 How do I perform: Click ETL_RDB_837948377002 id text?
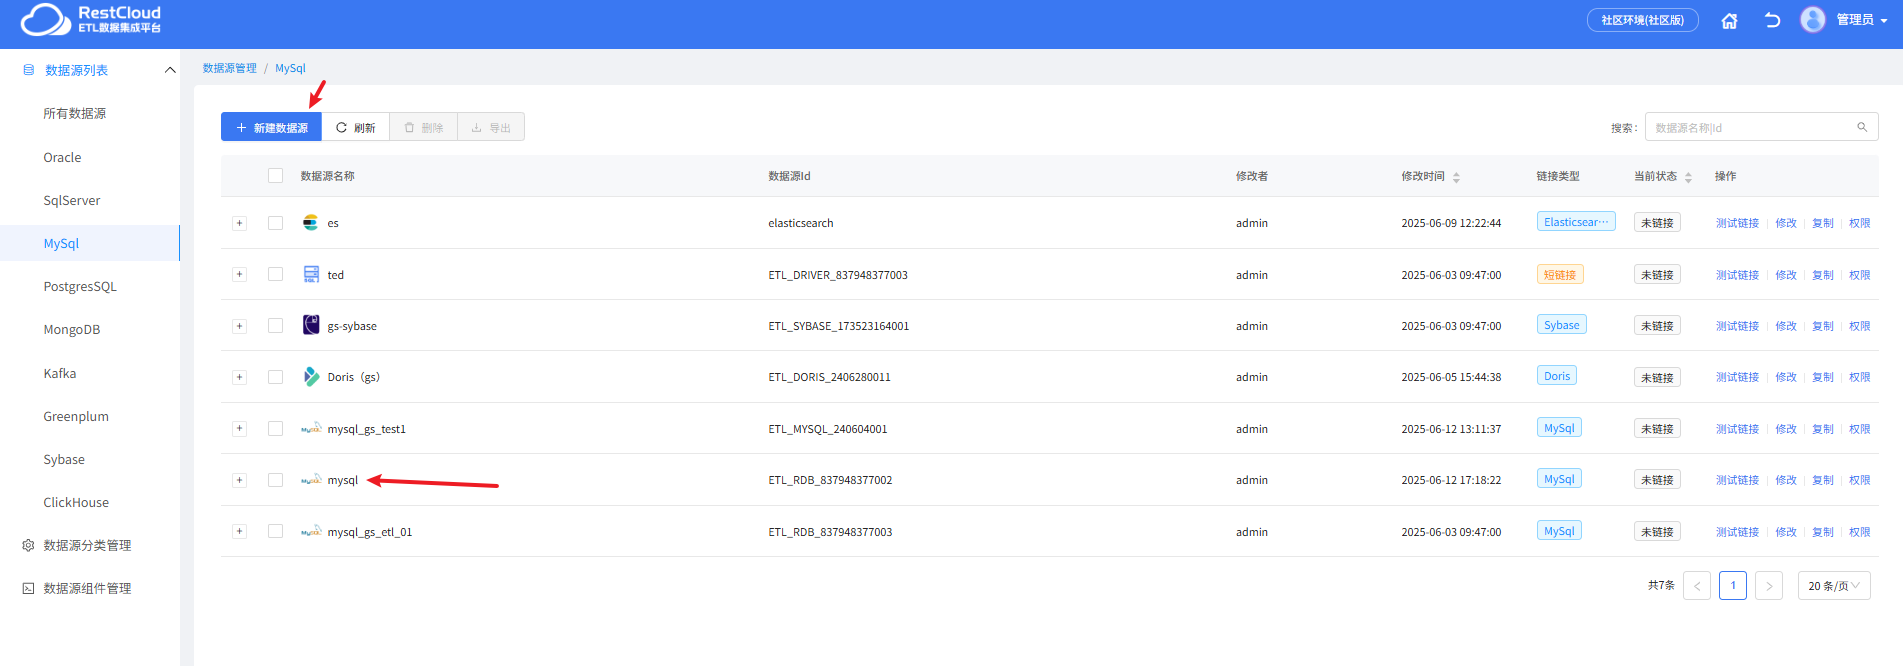[x=830, y=480]
